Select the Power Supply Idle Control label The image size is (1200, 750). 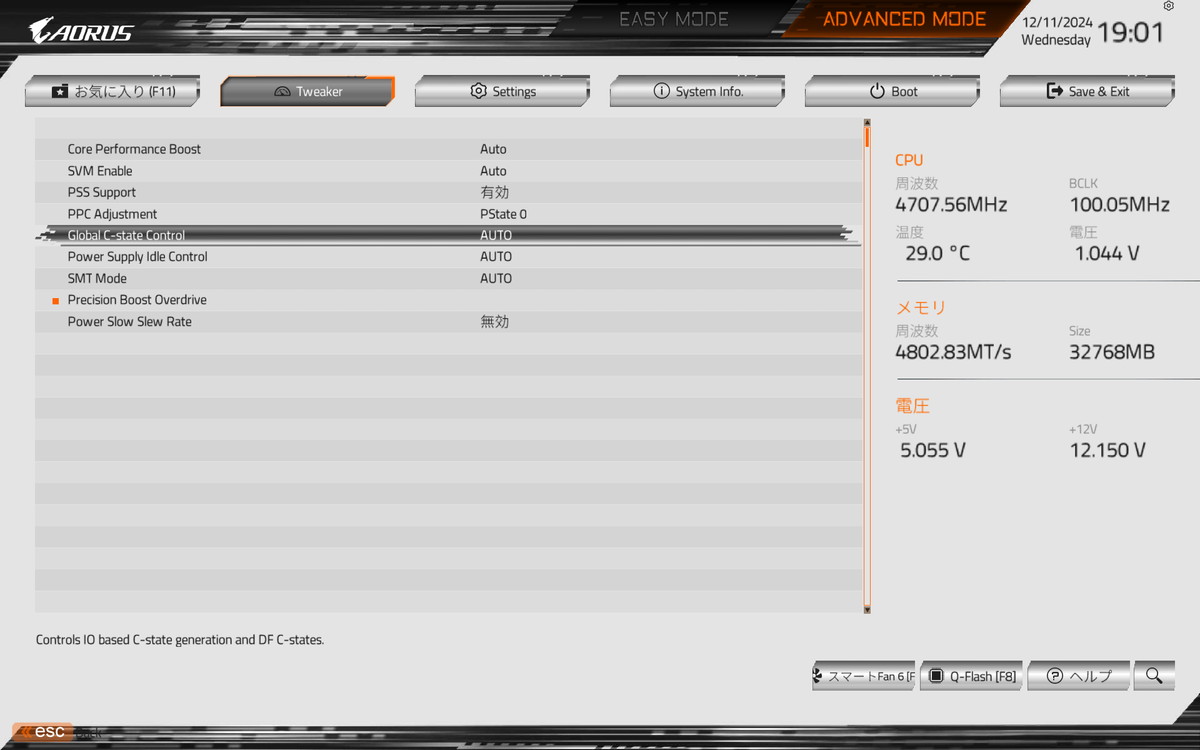click(x=137, y=257)
